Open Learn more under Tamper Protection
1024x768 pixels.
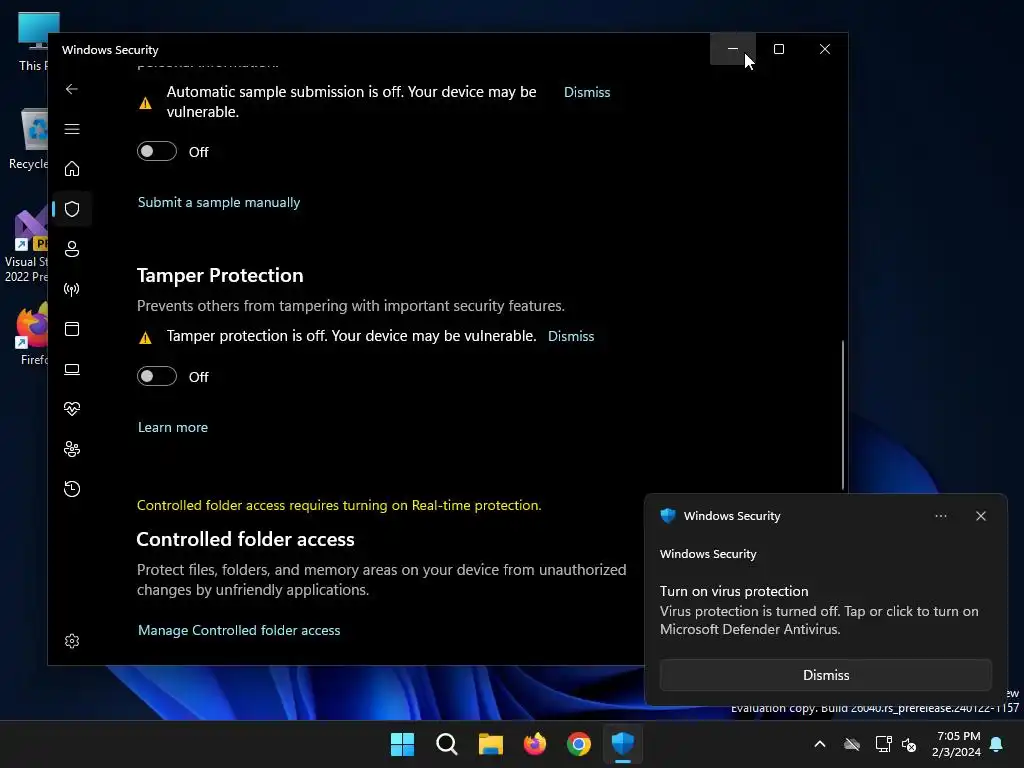172,427
